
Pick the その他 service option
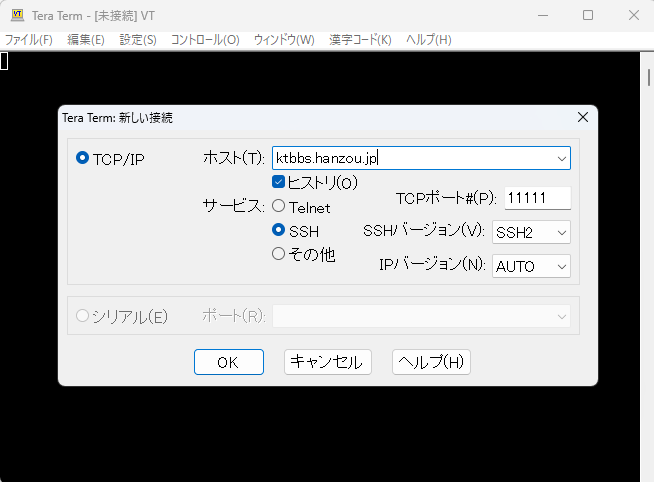pyautogui.click(x=279, y=254)
